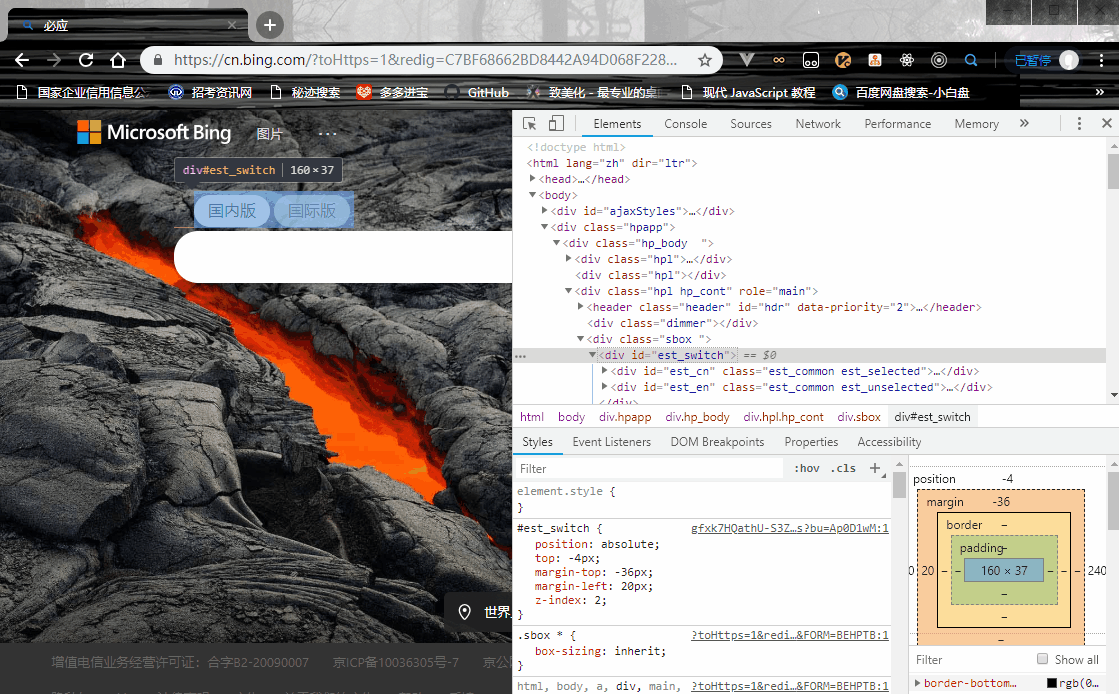This screenshot has height=694, width=1119.
Task: Switch to the Memory tab
Action: (976, 124)
